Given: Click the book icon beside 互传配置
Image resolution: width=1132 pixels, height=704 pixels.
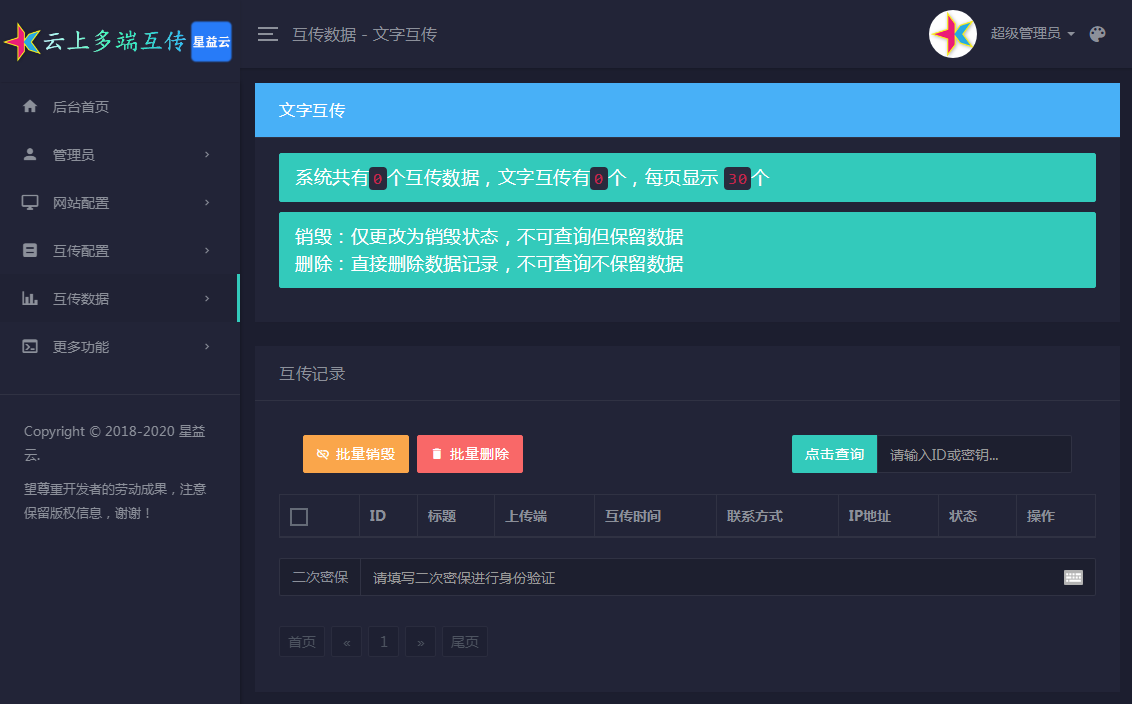Looking at the screenshot, I should click(30, 250).
